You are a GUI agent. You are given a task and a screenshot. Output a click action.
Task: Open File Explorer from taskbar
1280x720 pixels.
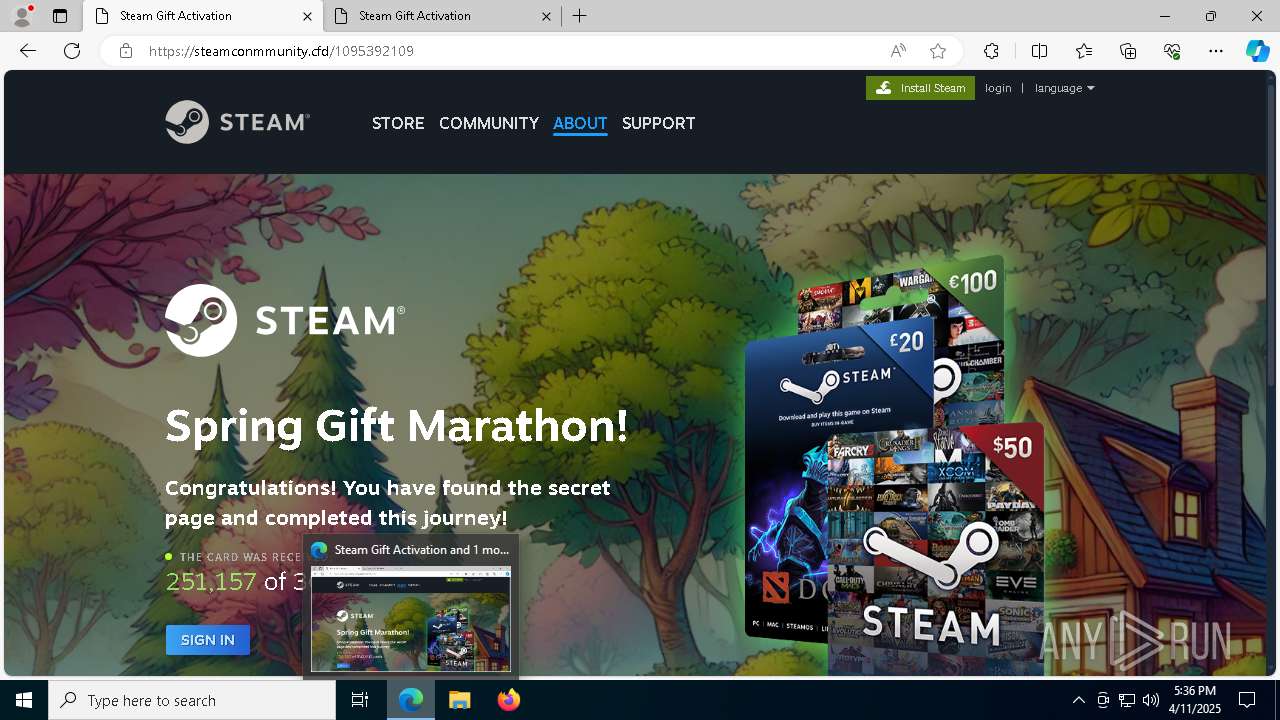click(x=459, y=700)
